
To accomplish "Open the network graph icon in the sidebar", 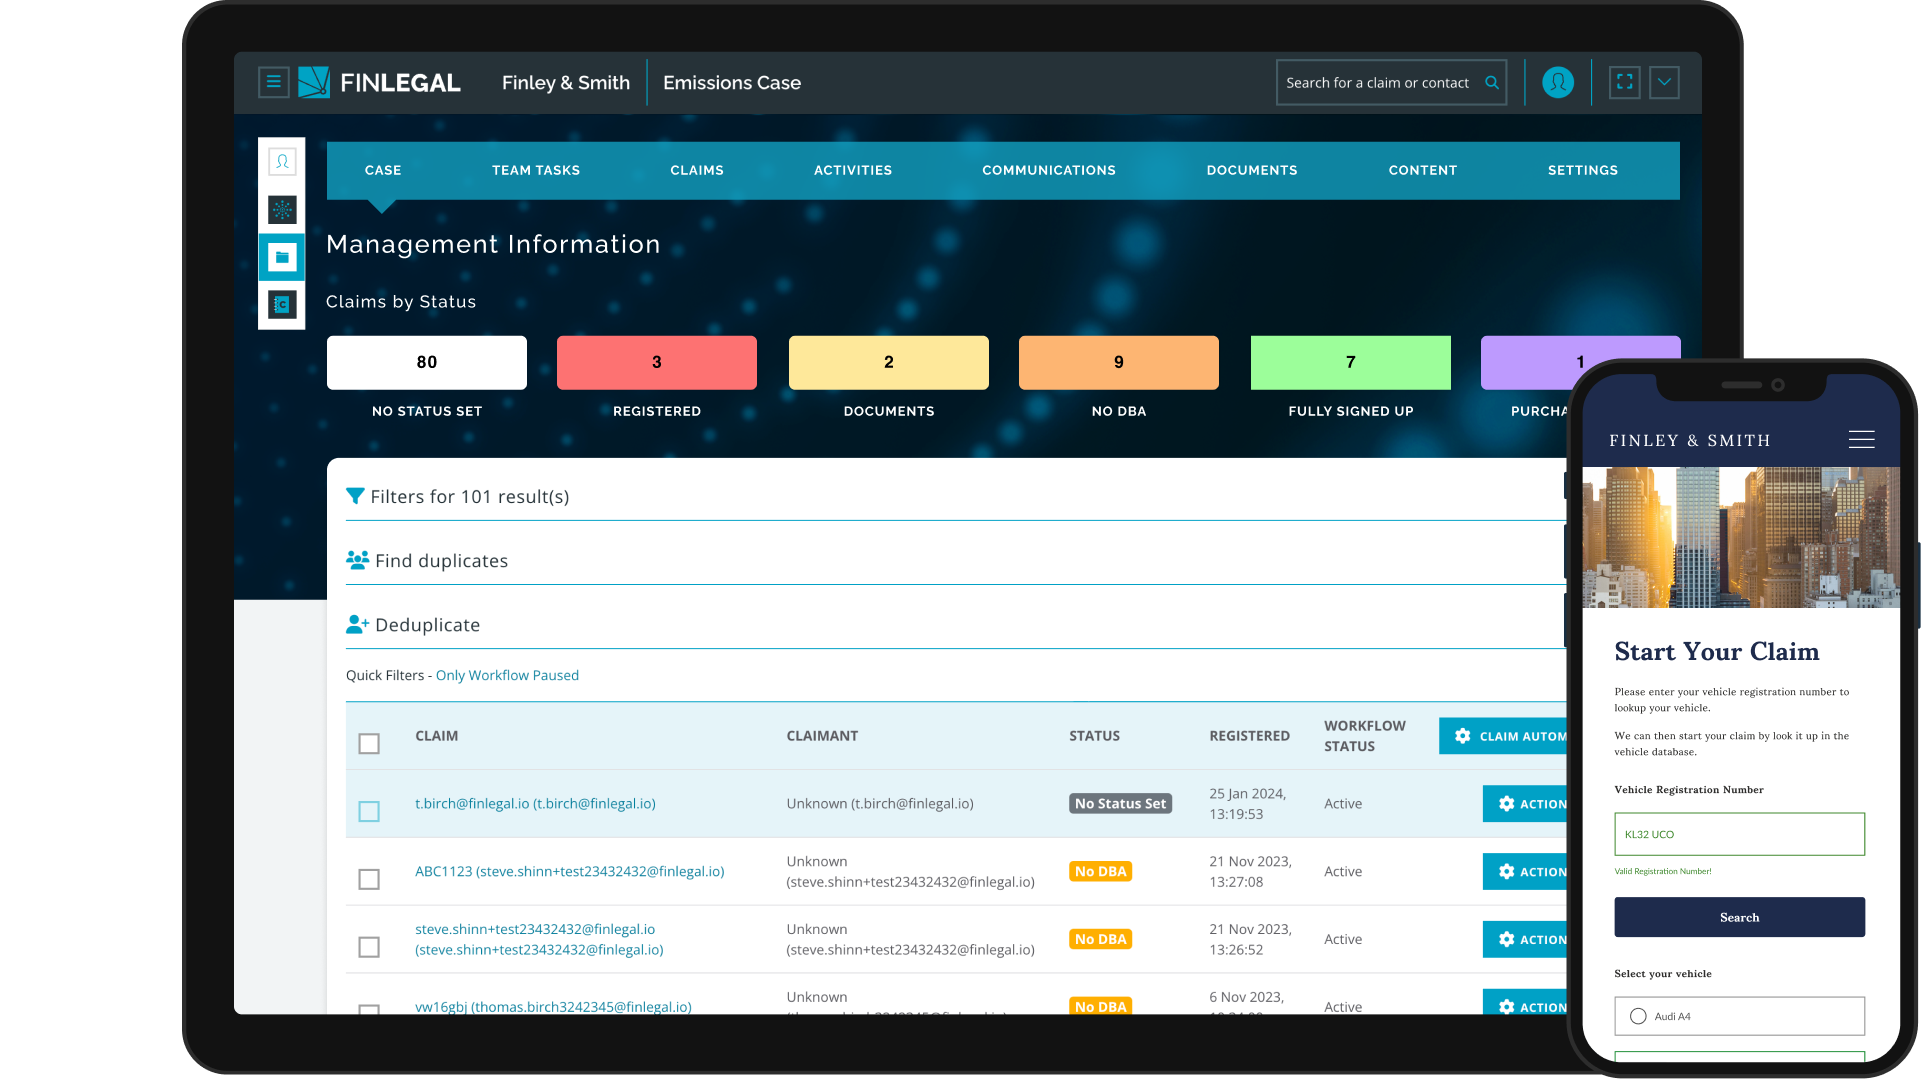I will pyautogui.click(x=282, y=209).
